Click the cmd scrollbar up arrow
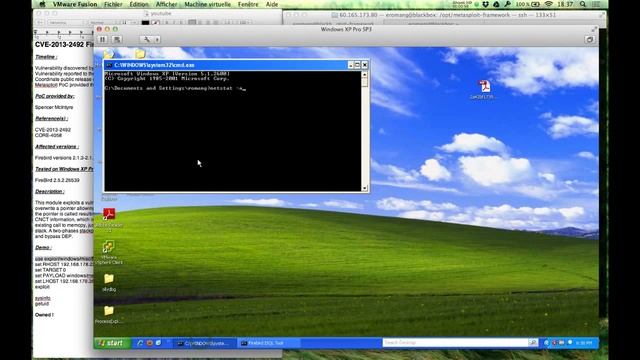Screen dimensions: 640x360 coord(364,74)
